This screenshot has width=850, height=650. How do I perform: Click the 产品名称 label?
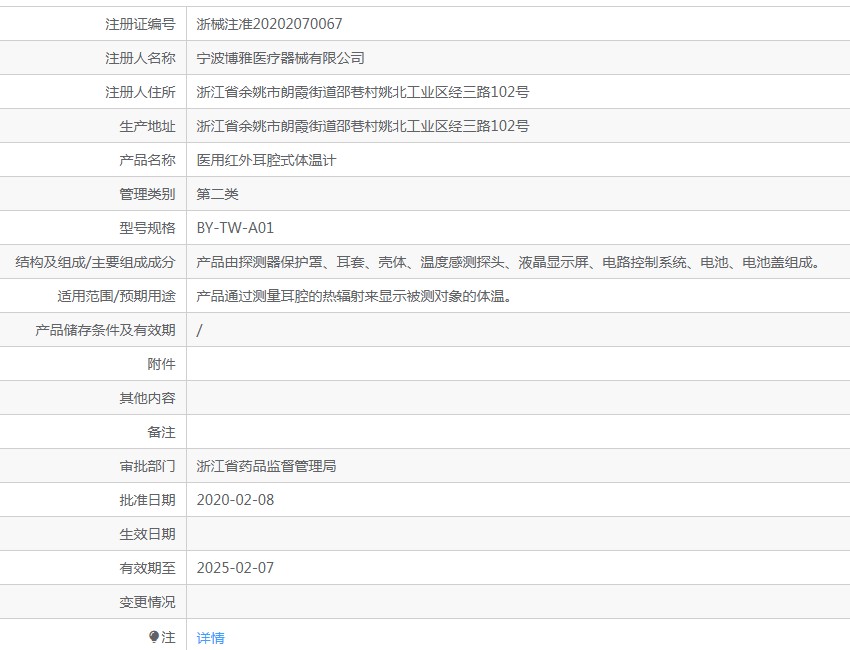[147, 160]
